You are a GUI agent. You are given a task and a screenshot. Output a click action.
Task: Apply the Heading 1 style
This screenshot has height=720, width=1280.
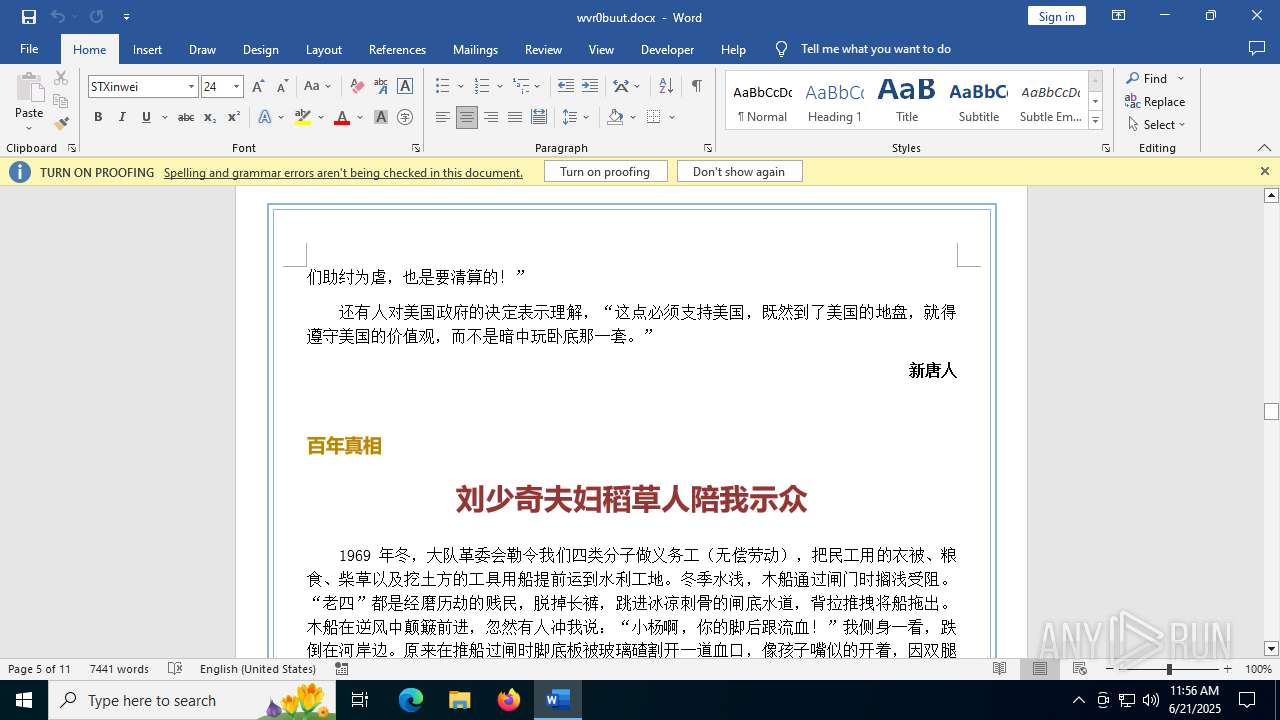click(x=834, y=101)
